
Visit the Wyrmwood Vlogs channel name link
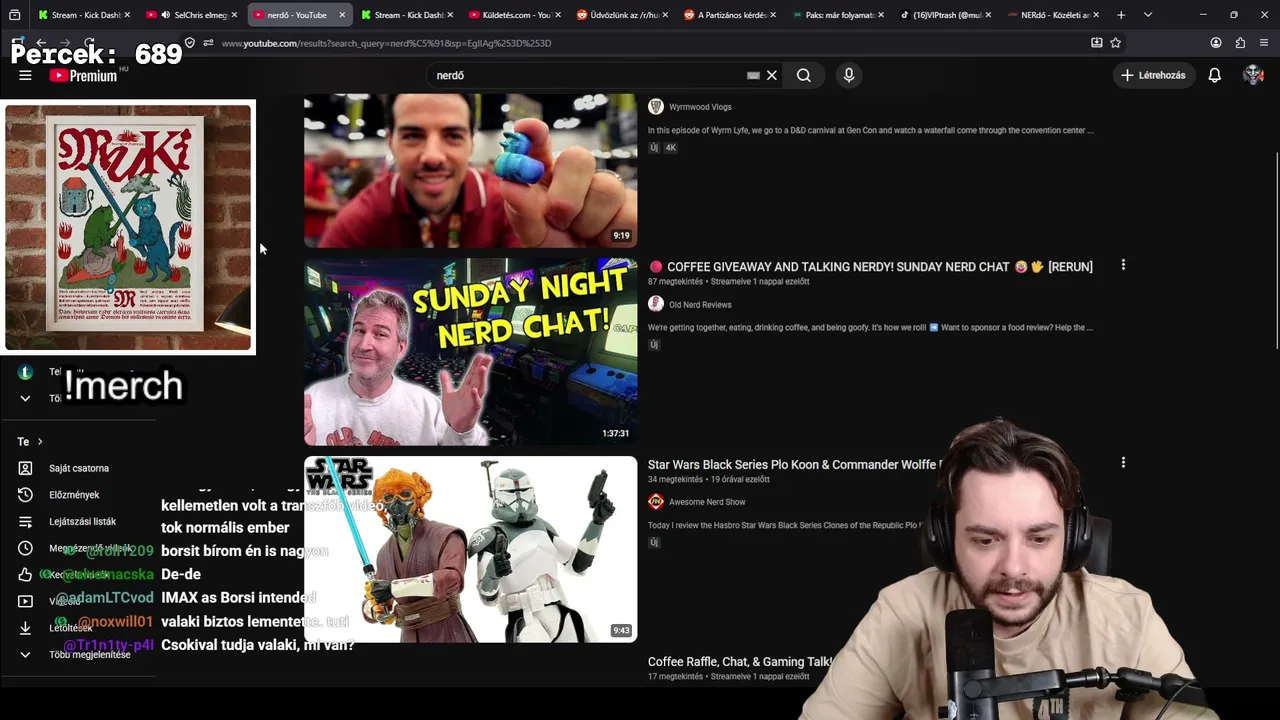click(700, 107)
